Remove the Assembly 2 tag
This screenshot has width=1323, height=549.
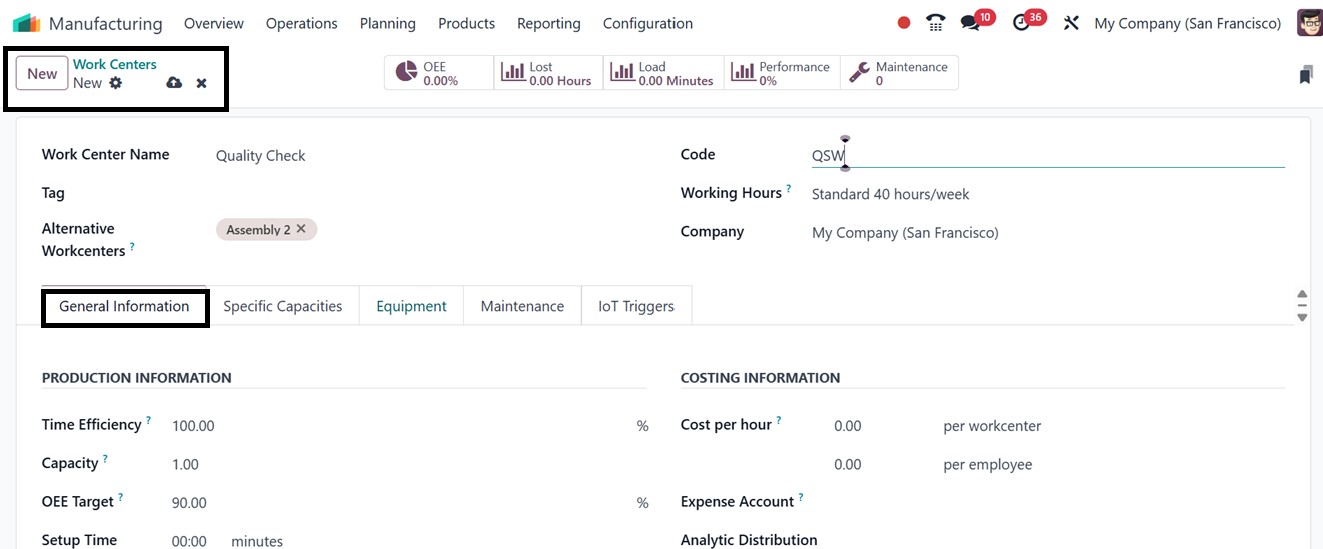click(301, 229)
